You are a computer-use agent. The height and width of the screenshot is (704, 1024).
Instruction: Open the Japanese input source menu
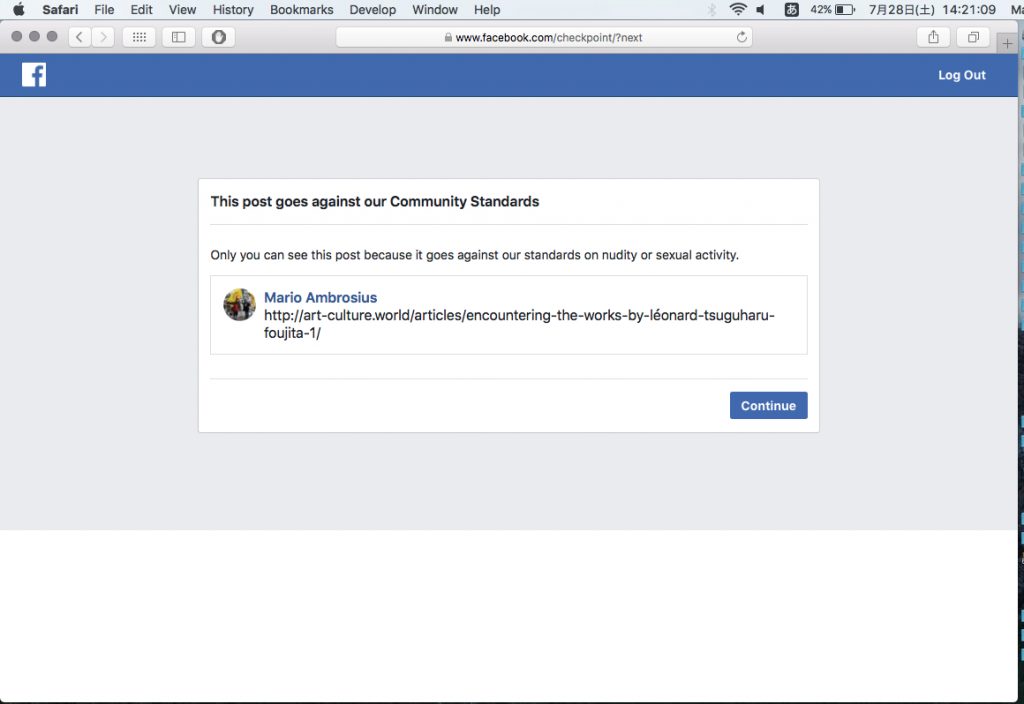pyautogui.click(x=792, y=9)
